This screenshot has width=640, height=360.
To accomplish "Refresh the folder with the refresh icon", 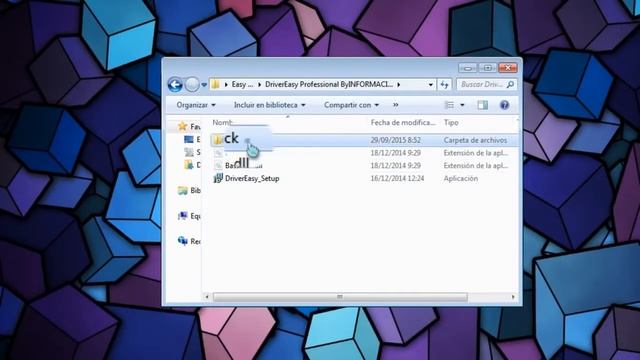I will pos(444,84).
